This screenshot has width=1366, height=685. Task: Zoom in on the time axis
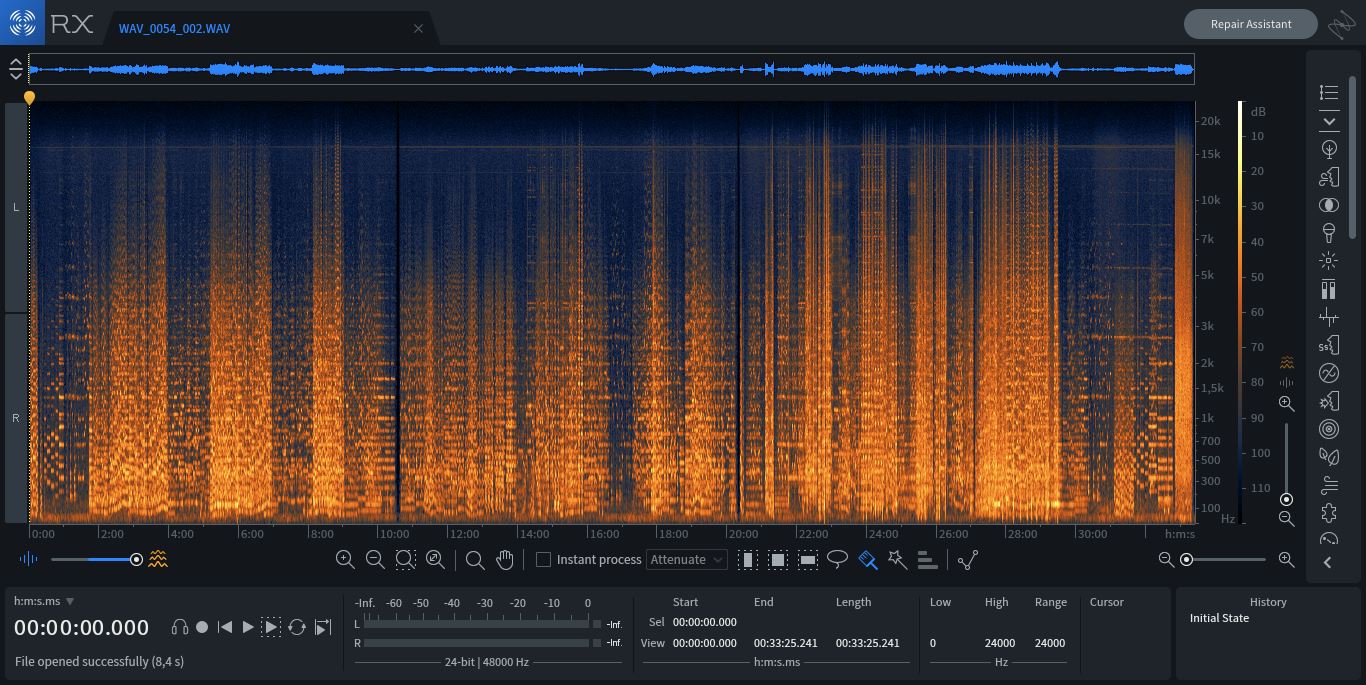pos(1286,560)
